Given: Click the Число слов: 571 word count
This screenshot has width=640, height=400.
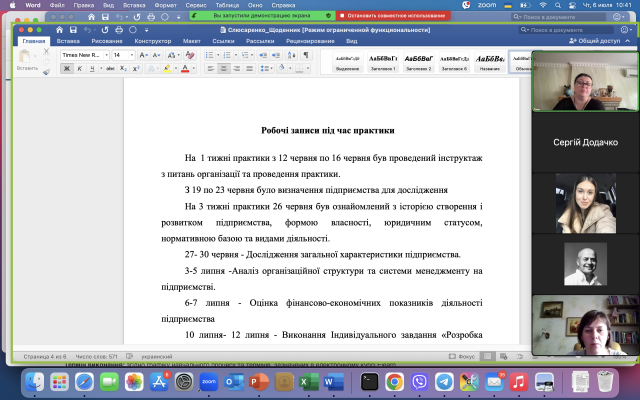Looking at the screenshot, I should 96,356.
